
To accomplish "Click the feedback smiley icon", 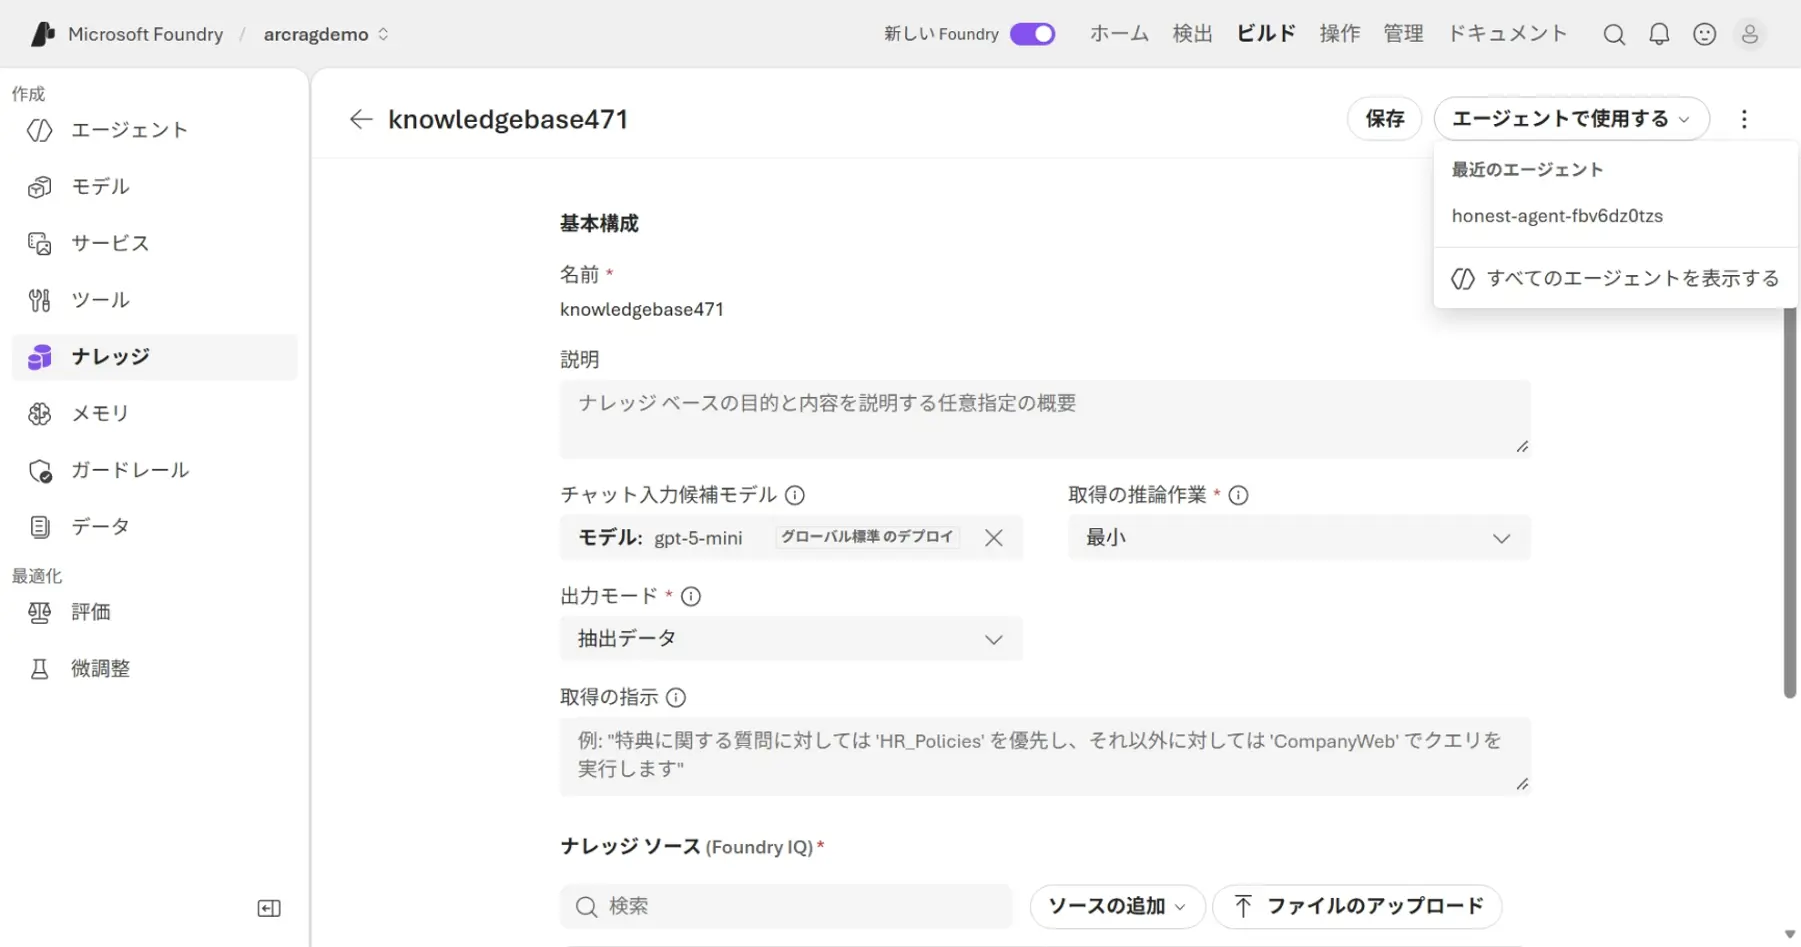I will pyautogui.click(x=1705, y=34).
